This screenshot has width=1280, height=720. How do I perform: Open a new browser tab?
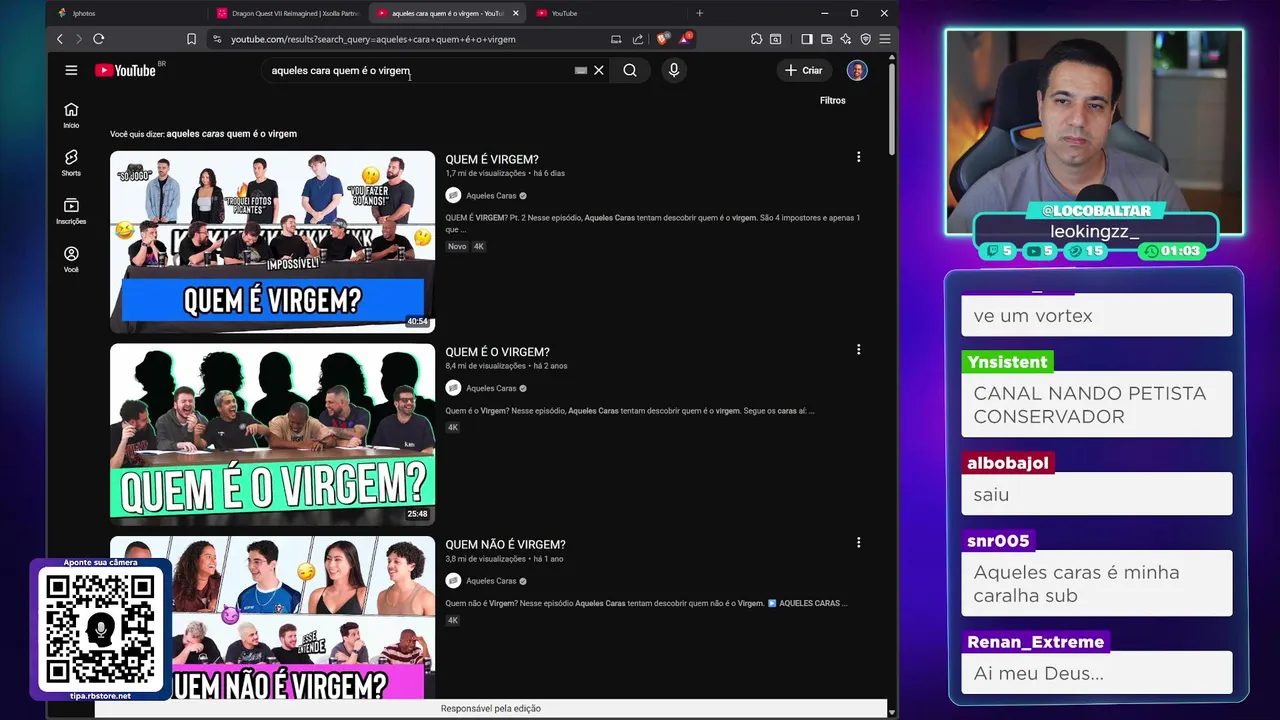(700, 13)
